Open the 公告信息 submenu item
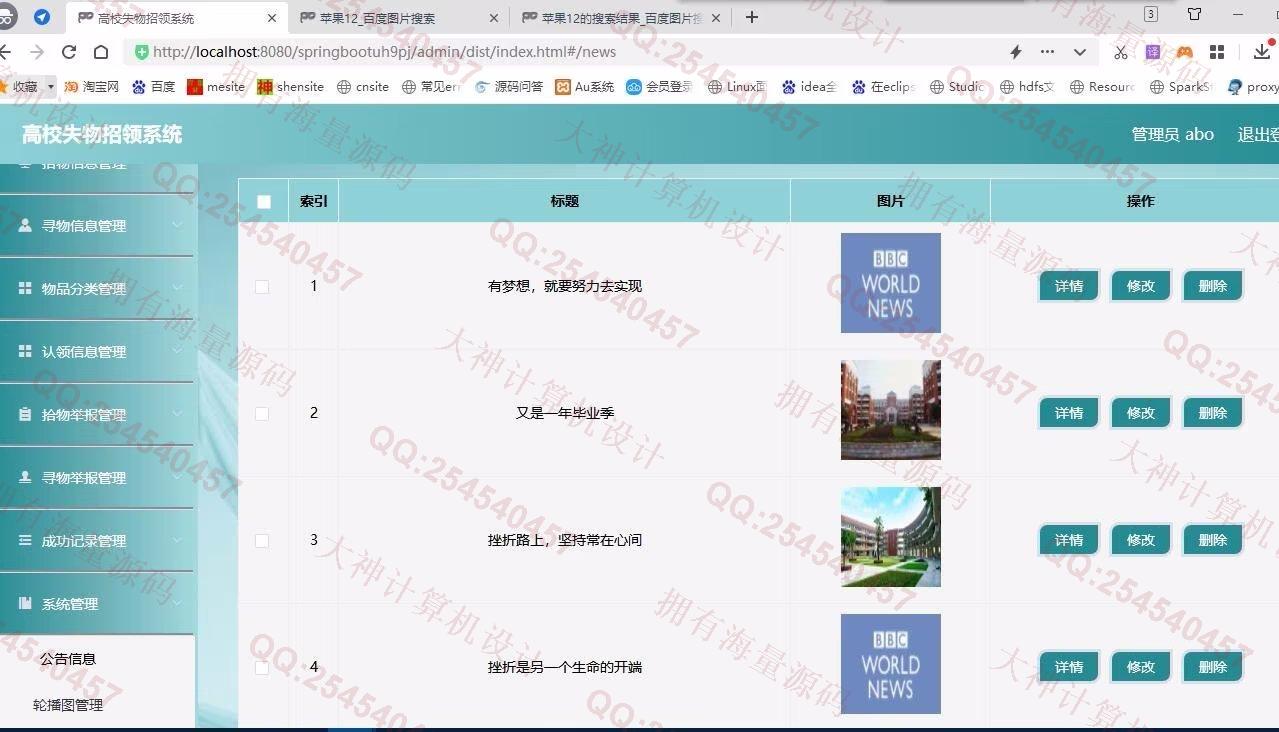The width and height of the screenshot is (1279, 732). (x=68, y=659)
